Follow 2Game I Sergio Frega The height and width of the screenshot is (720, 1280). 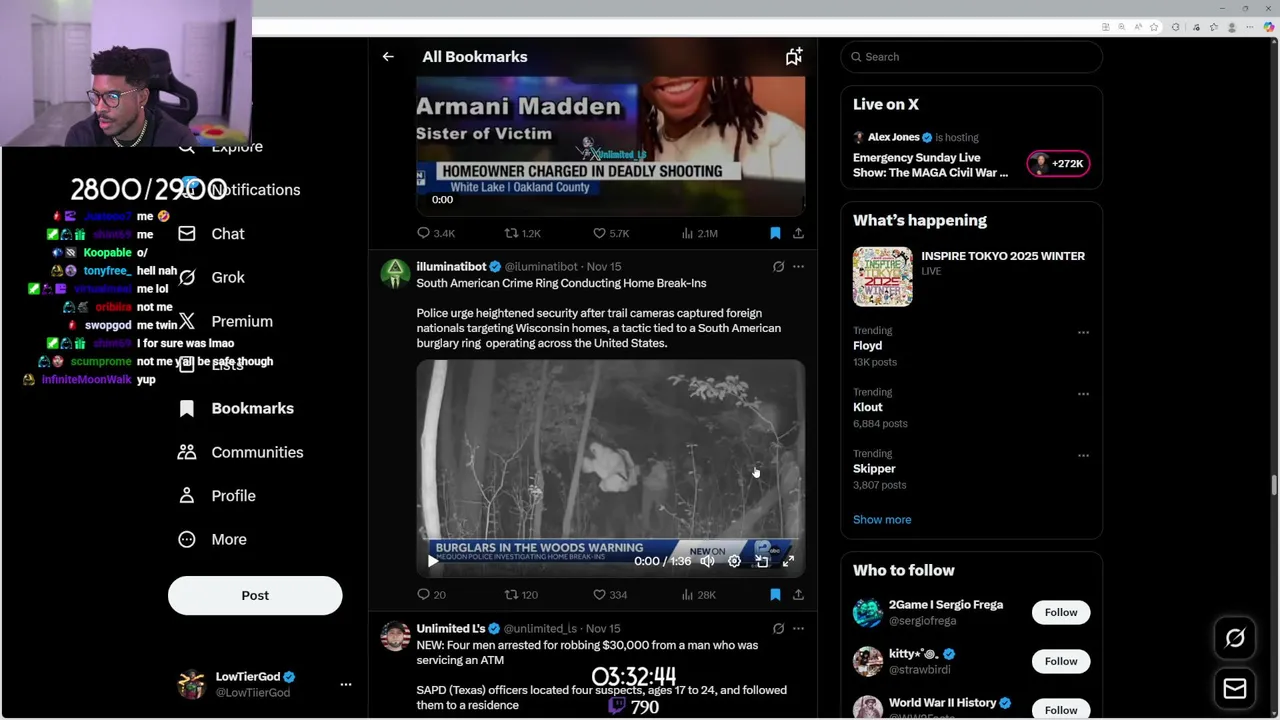1061,612
